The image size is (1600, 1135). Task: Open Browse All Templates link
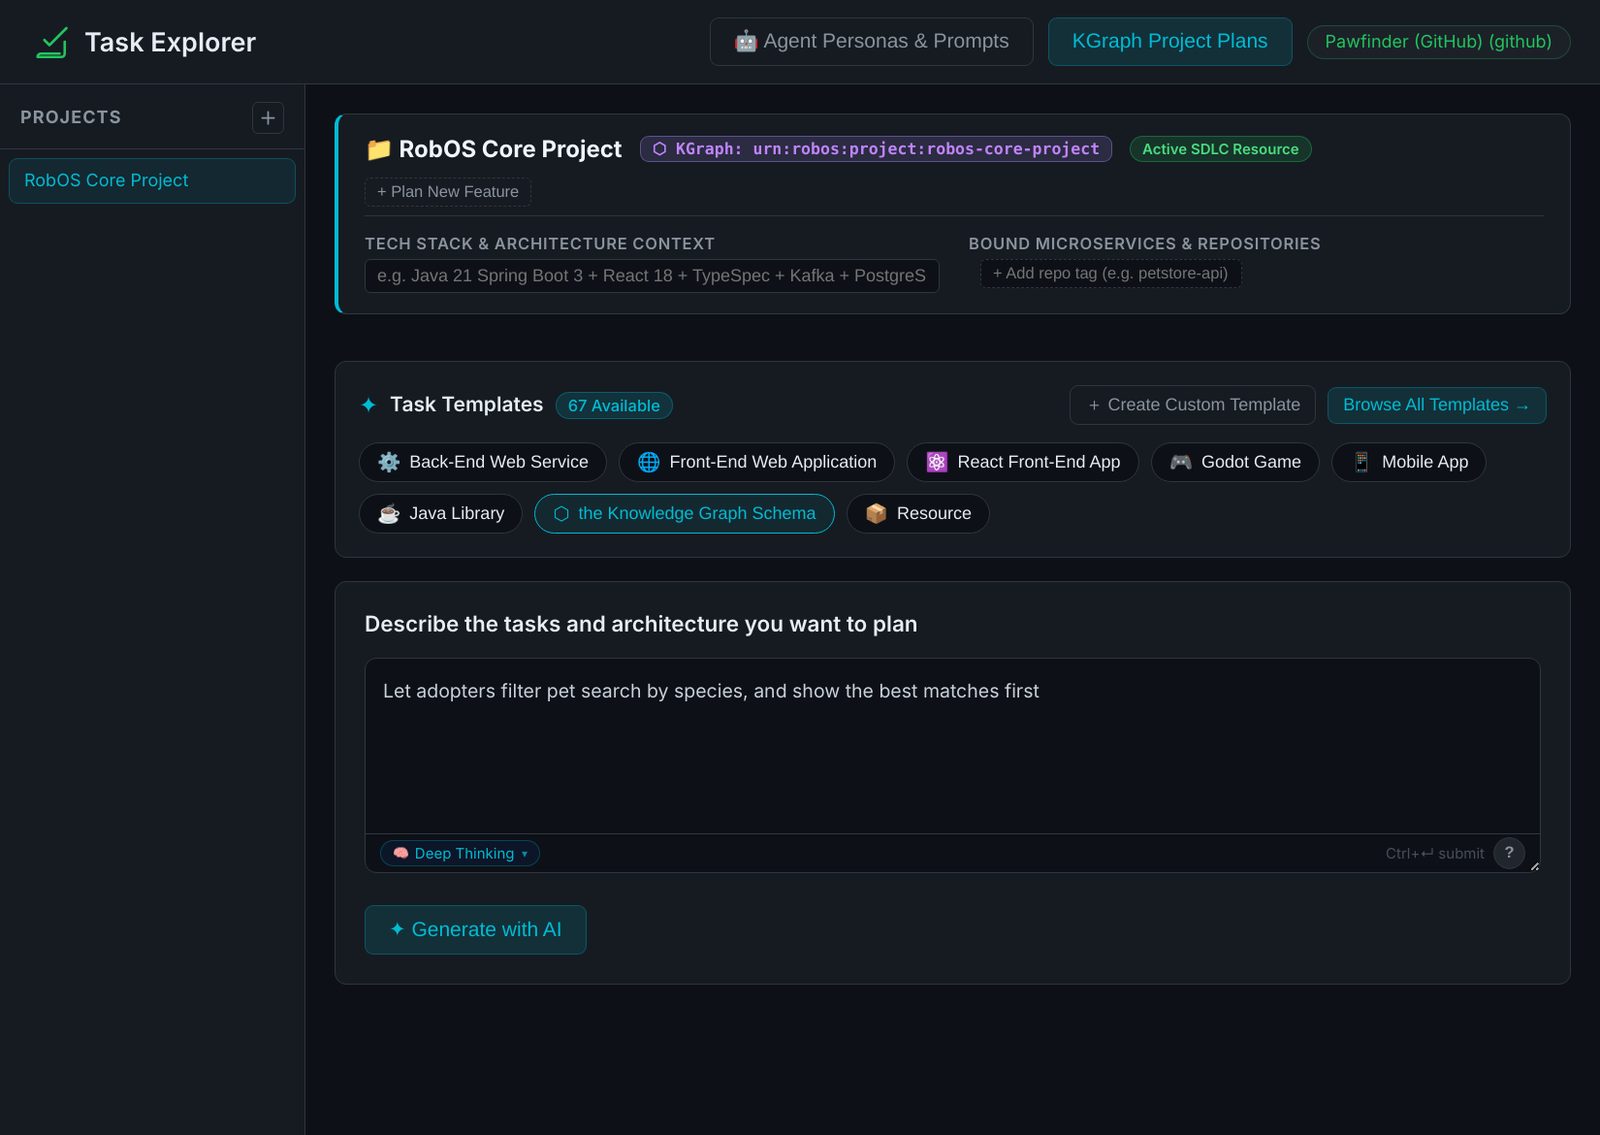pos(1437,405)
